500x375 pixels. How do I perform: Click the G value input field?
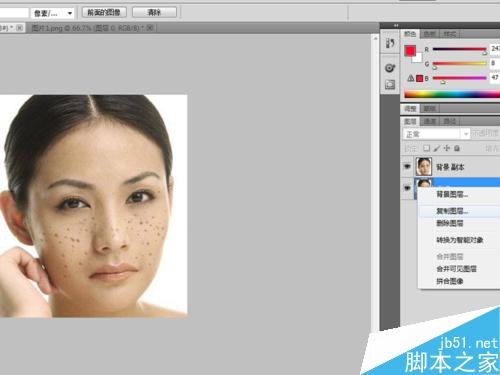click(495, 63)
